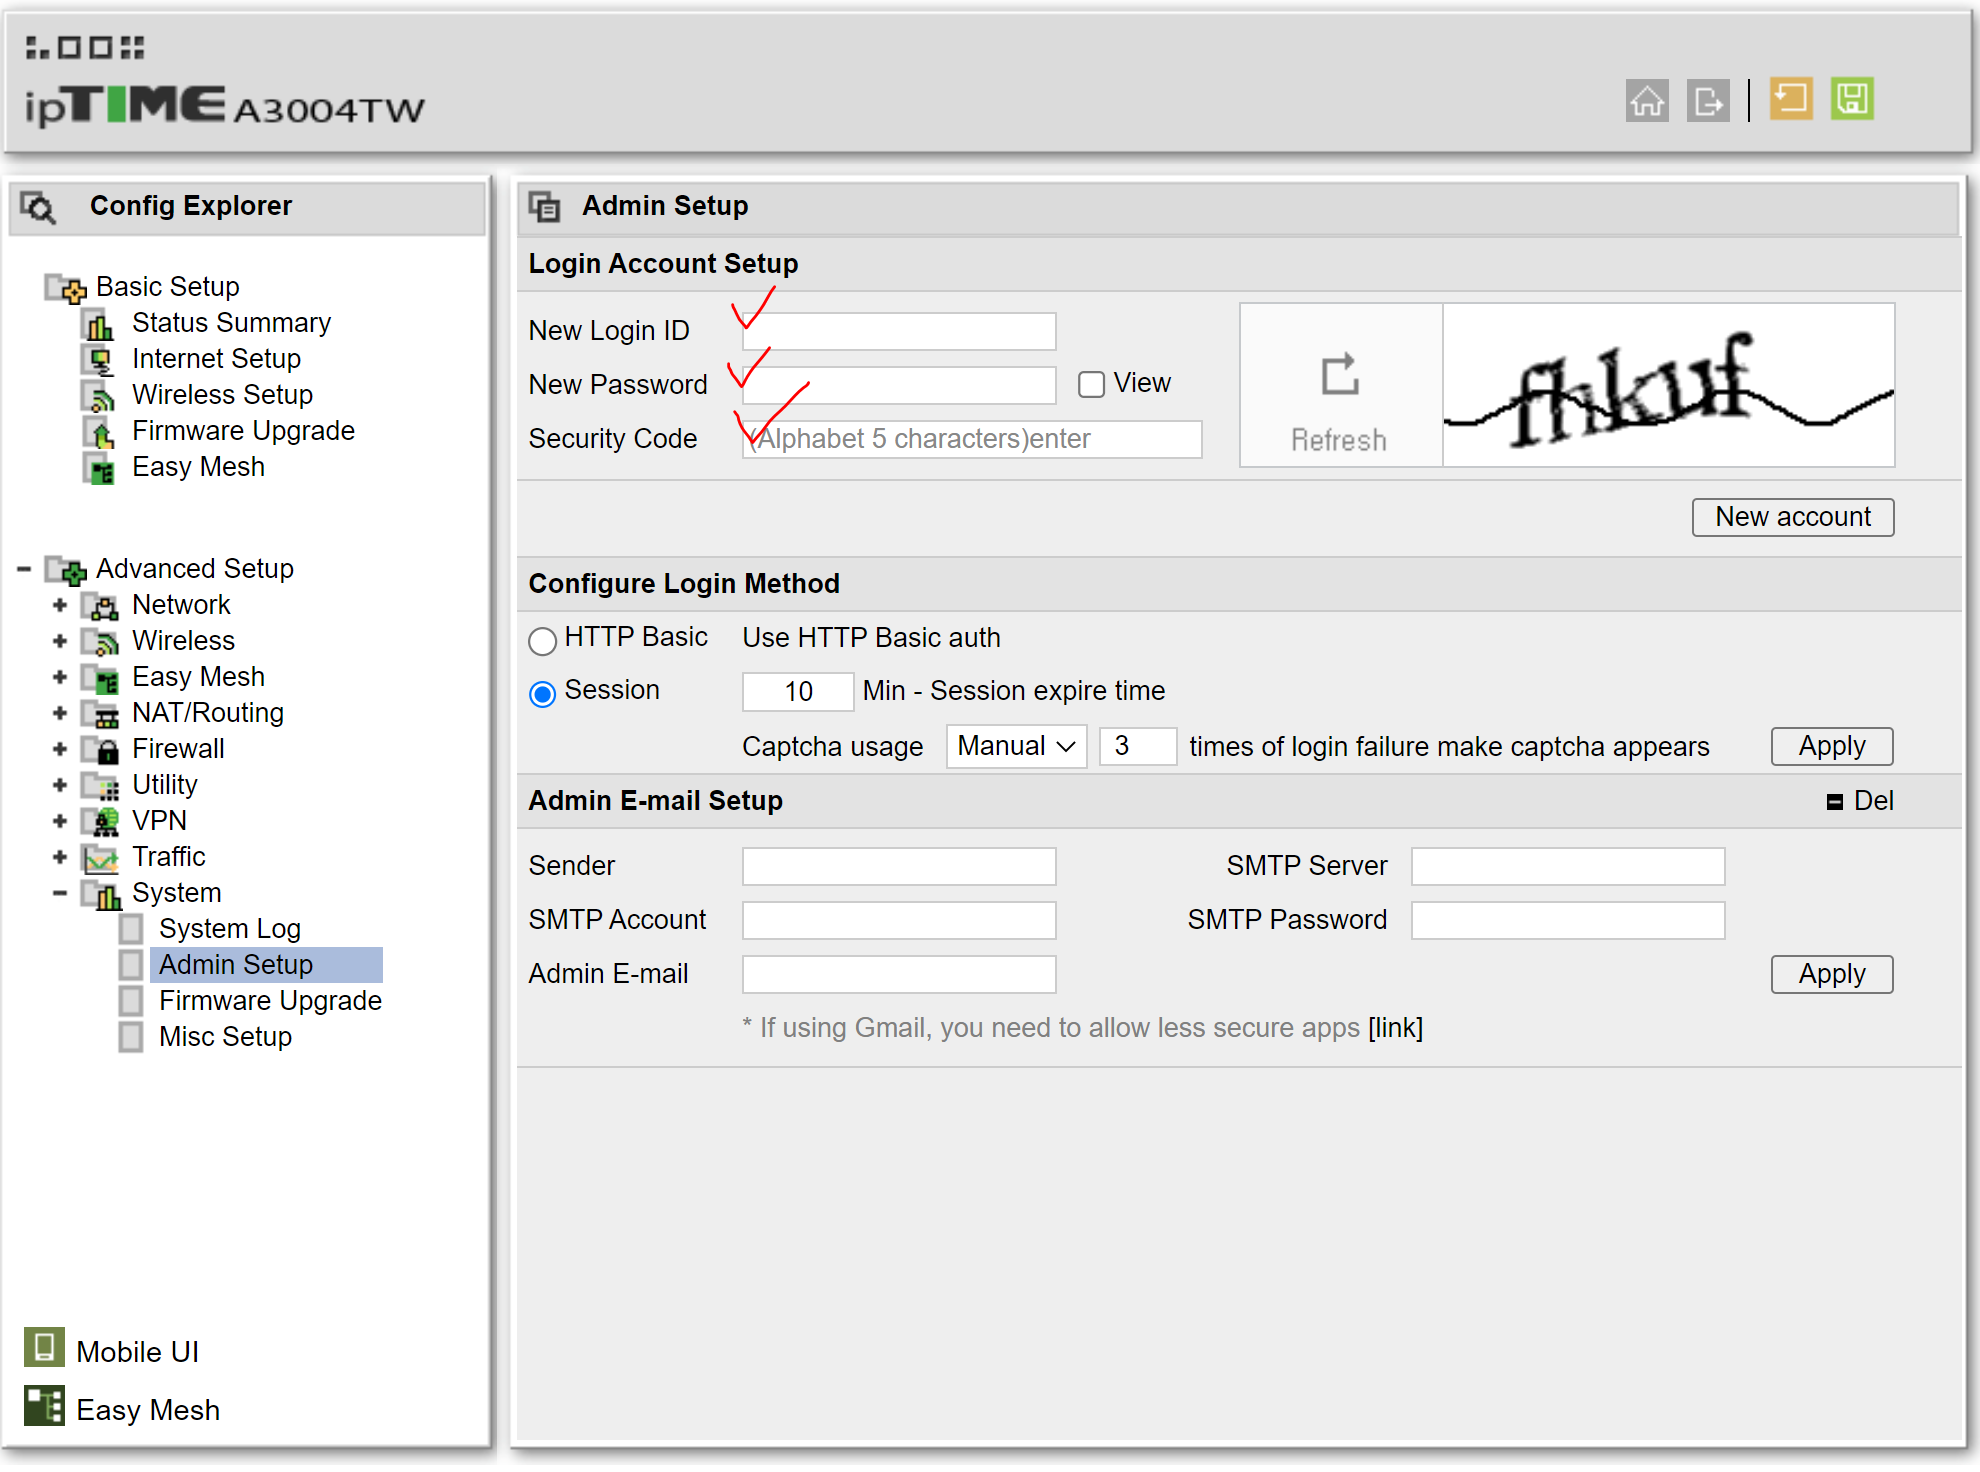
Task: Click the green save icon
Action: 1851,99
